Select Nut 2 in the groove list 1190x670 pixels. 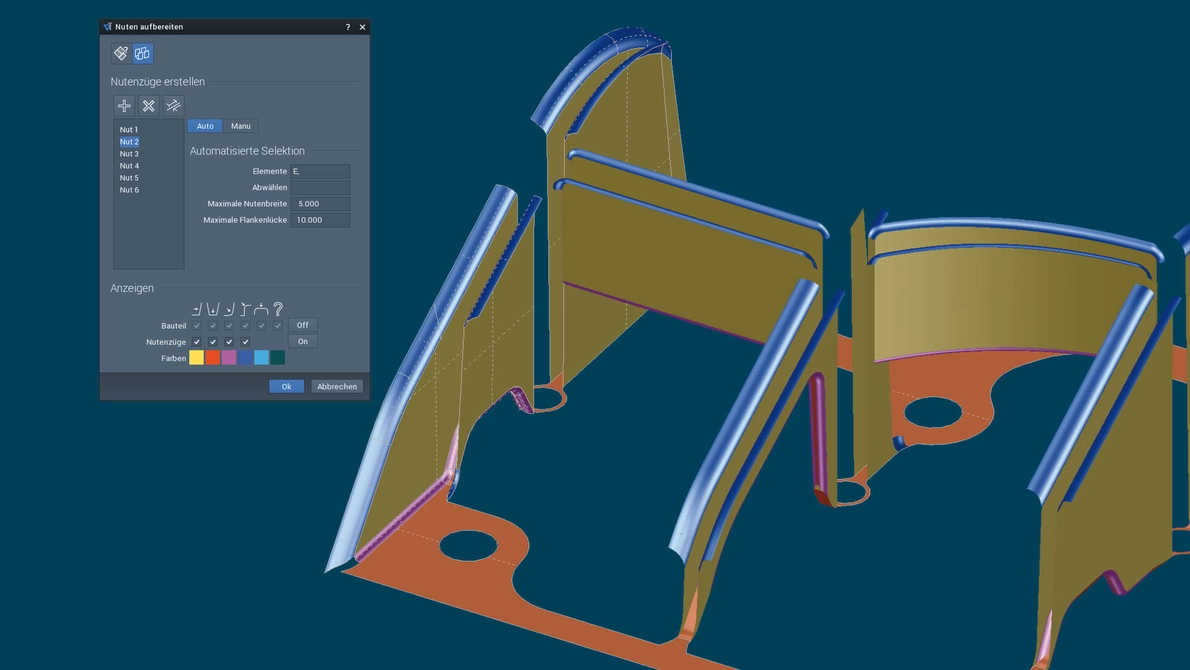[x=129, y=142]
